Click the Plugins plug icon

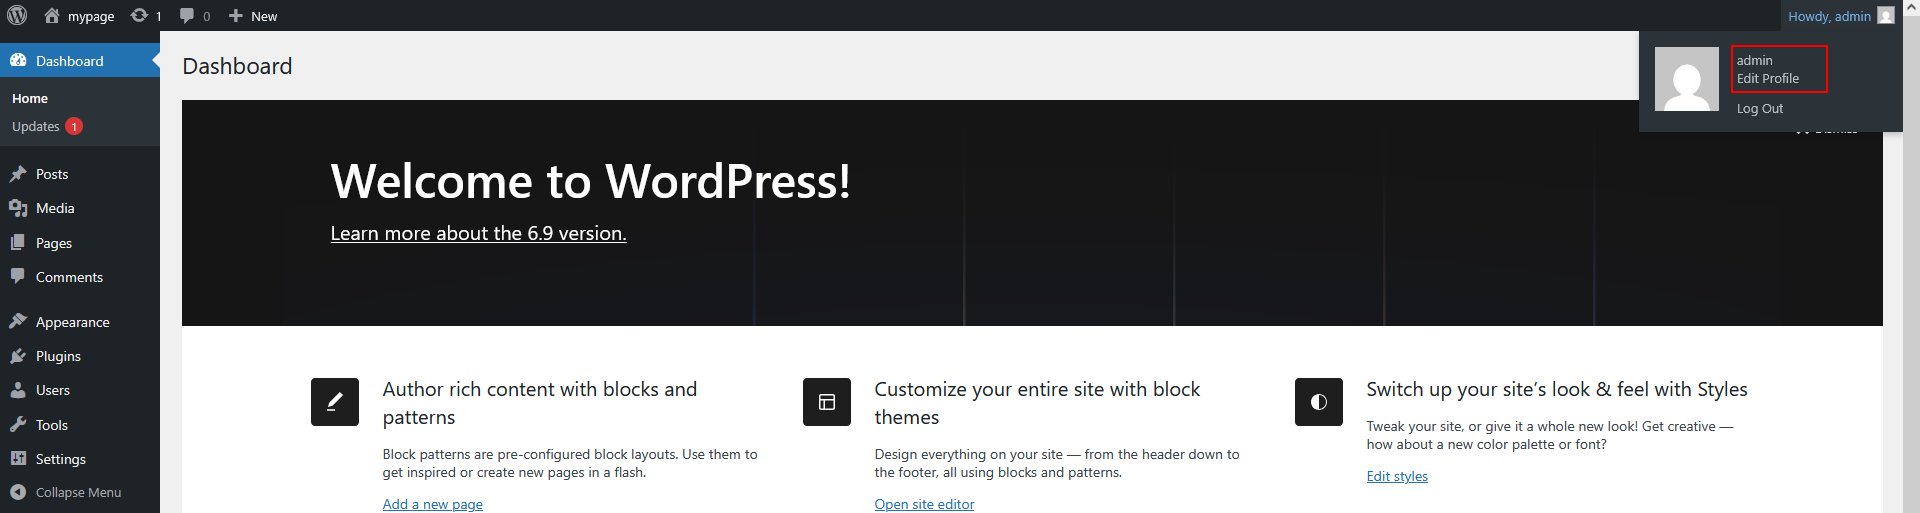click(x=18, y=356)
